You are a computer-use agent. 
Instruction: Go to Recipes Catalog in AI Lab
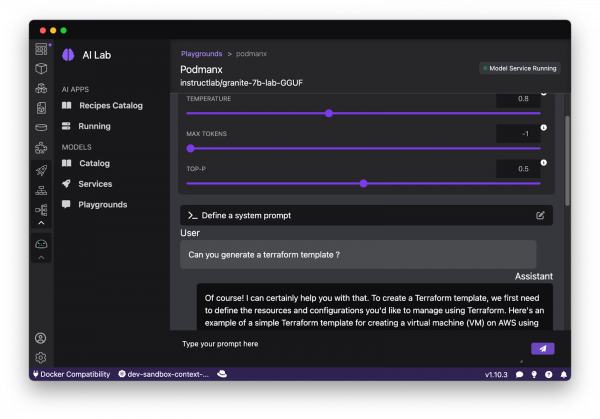110,105
